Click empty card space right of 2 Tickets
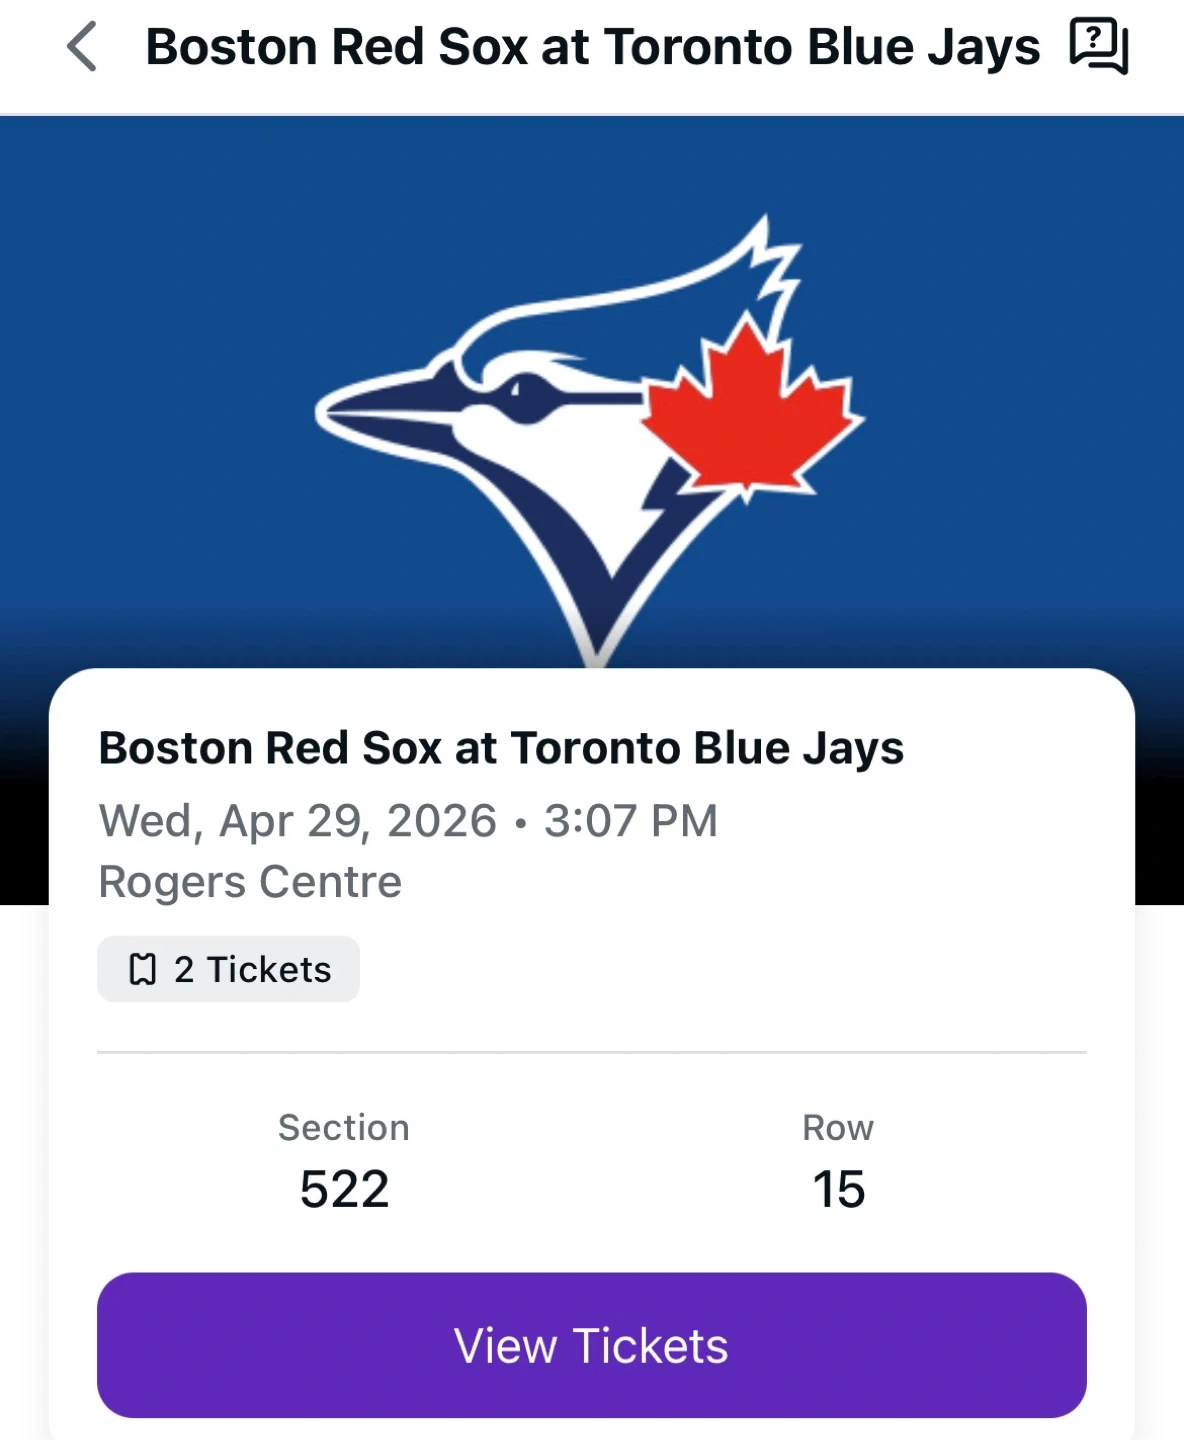Image resolution: width=1184 pixels, height=1440 pixels. pyautogui.click(x=720, y=969)
